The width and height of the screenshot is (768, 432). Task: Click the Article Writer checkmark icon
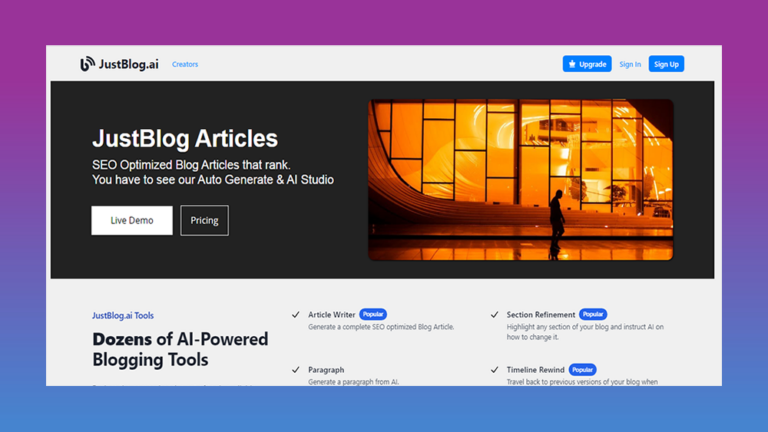pyautogui.click(x=295, y=314)
